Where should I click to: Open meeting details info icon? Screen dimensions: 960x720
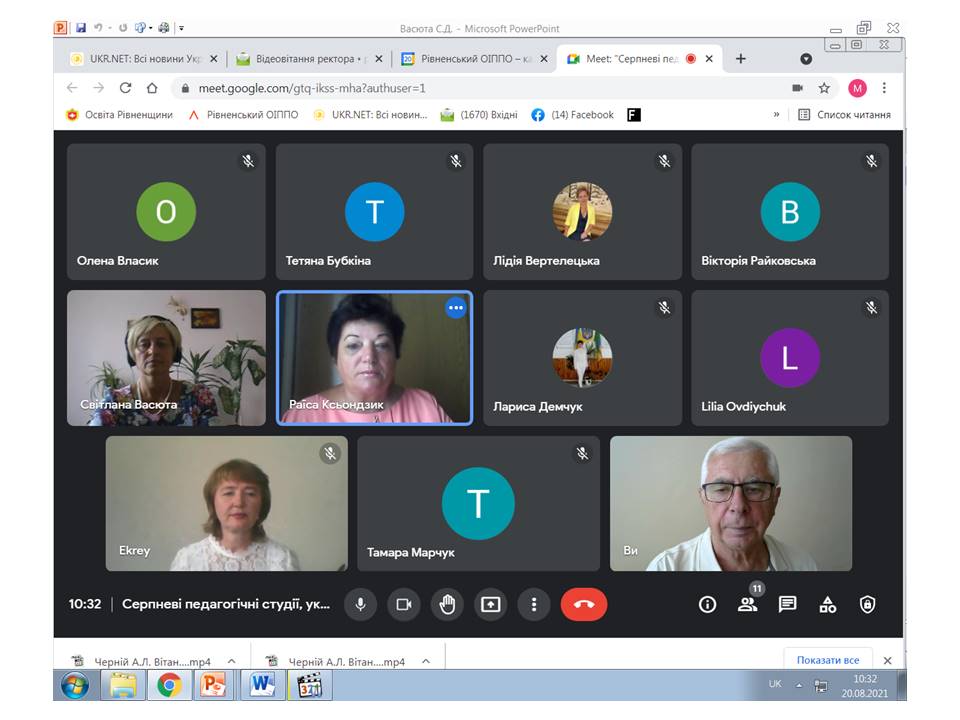[x=707, y=605]
